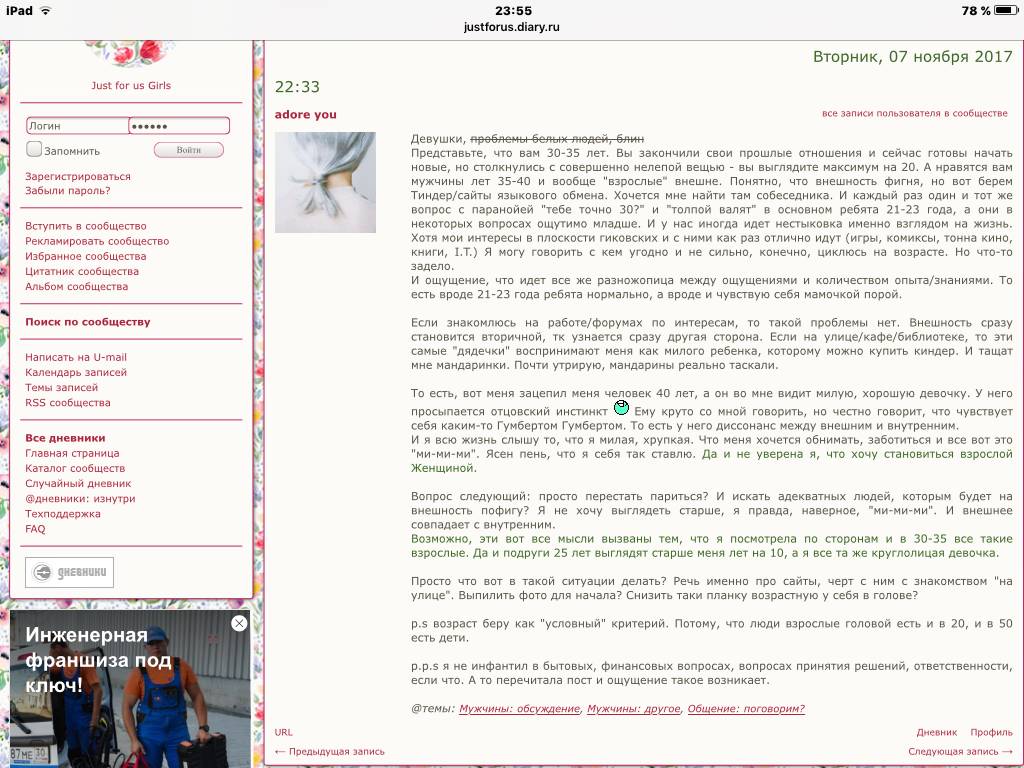Go to Избранное сообщества
Screen dimensions: 1024x768
coord(86,256)
